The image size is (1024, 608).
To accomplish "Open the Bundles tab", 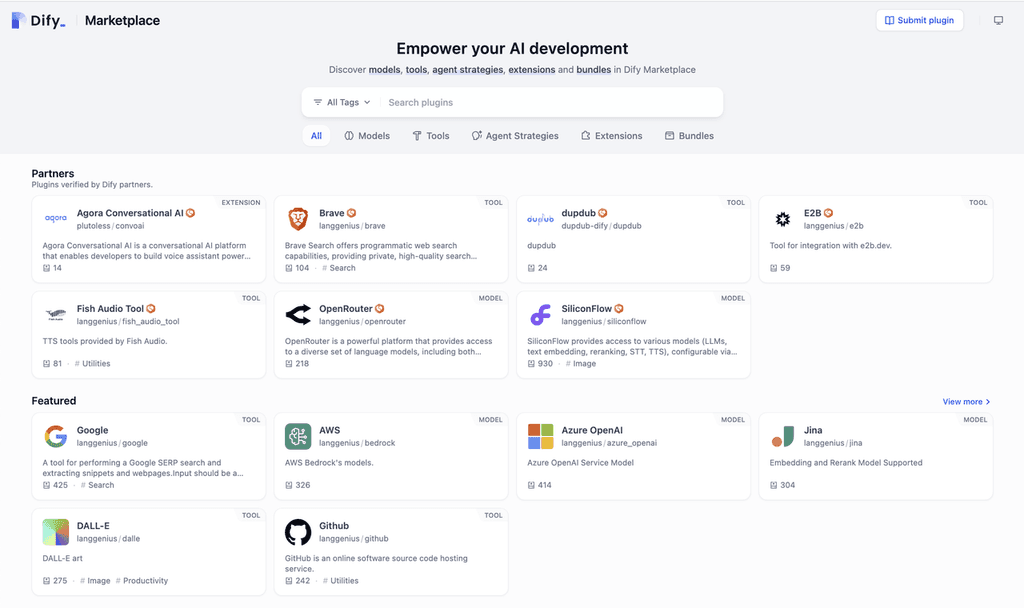I will [x=689, y=135].
